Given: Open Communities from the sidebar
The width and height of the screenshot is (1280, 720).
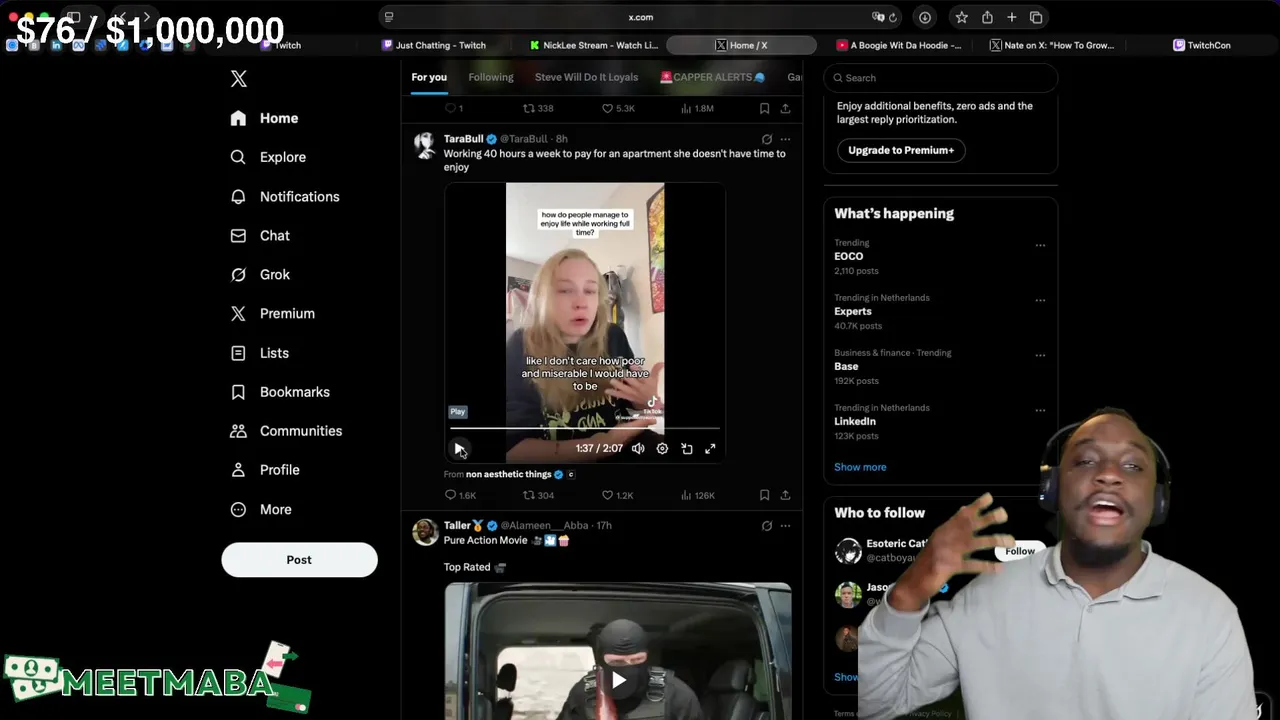Looking at the screenshot, I should pyautogui.click(x=286, y=431).
